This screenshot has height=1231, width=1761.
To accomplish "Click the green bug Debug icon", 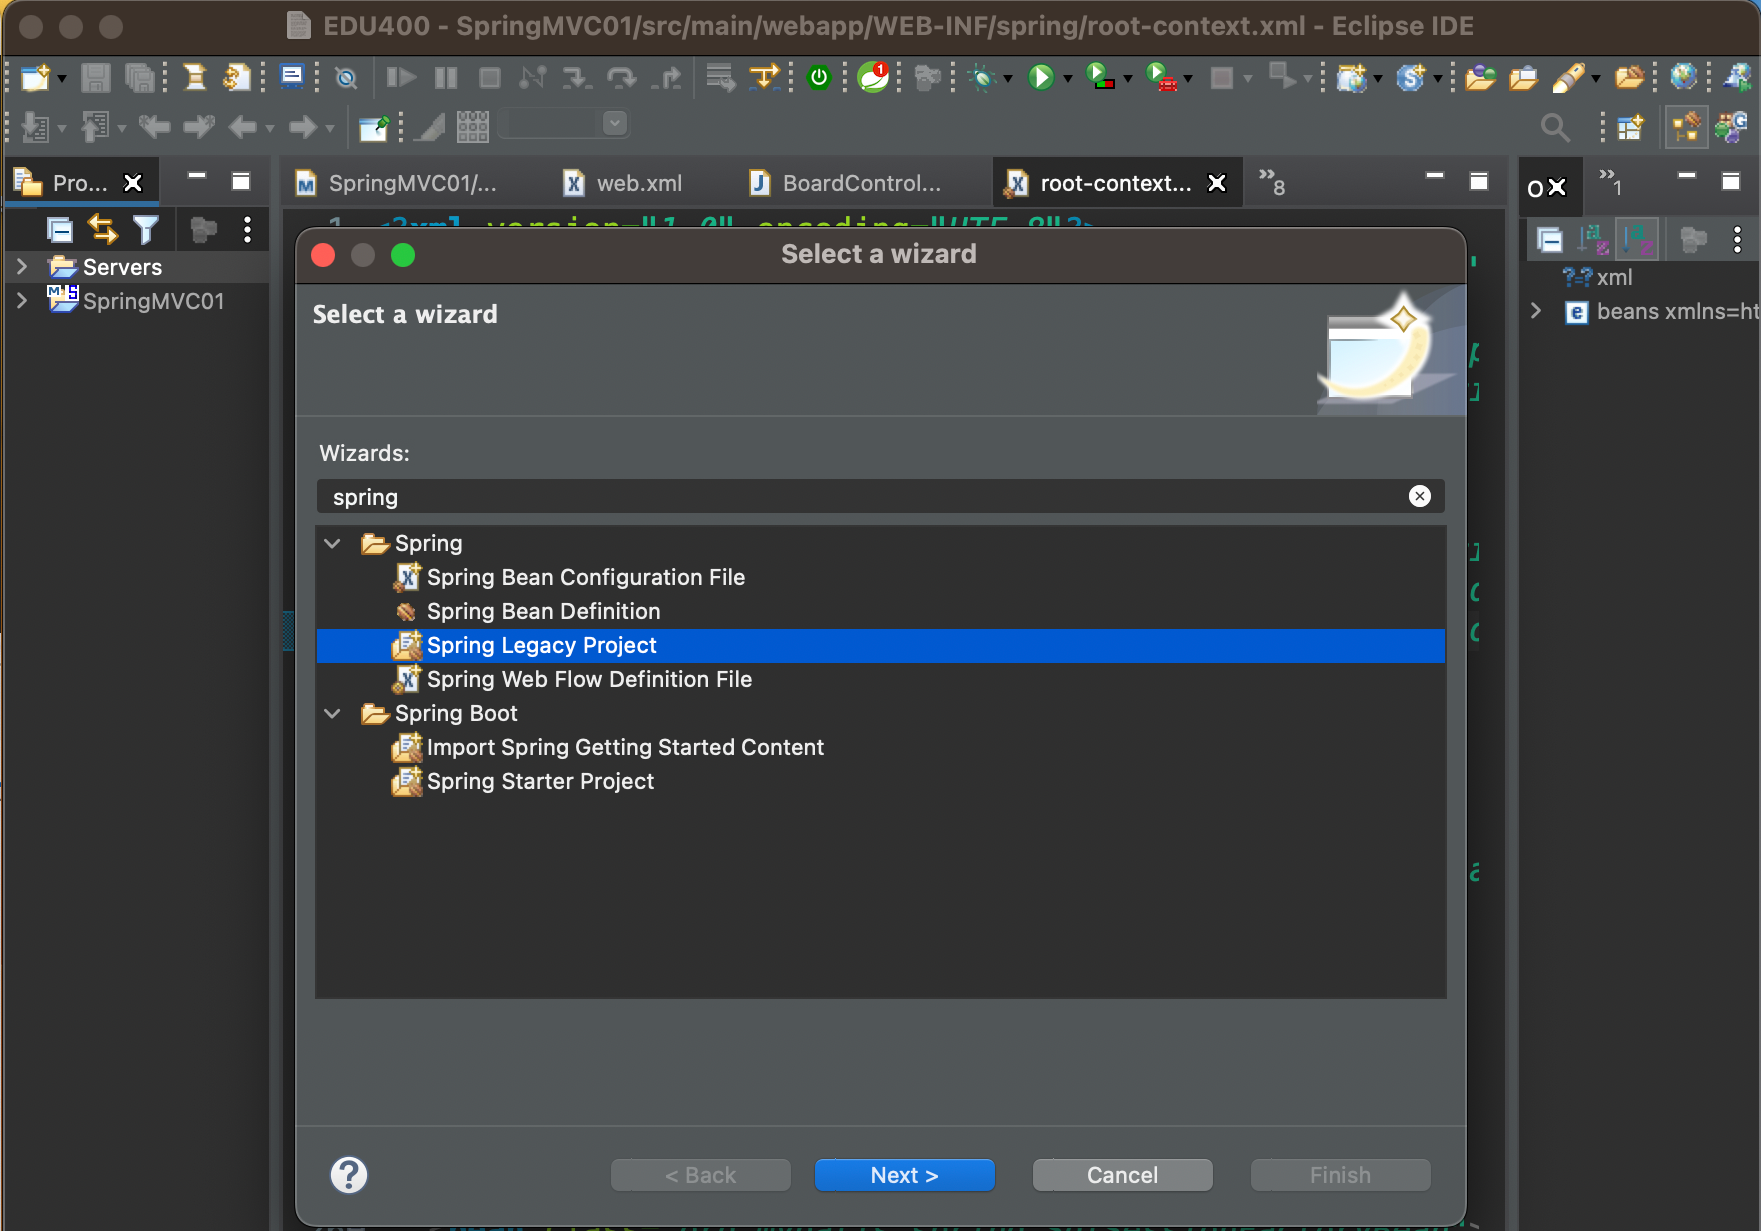I will click(983, 77).
